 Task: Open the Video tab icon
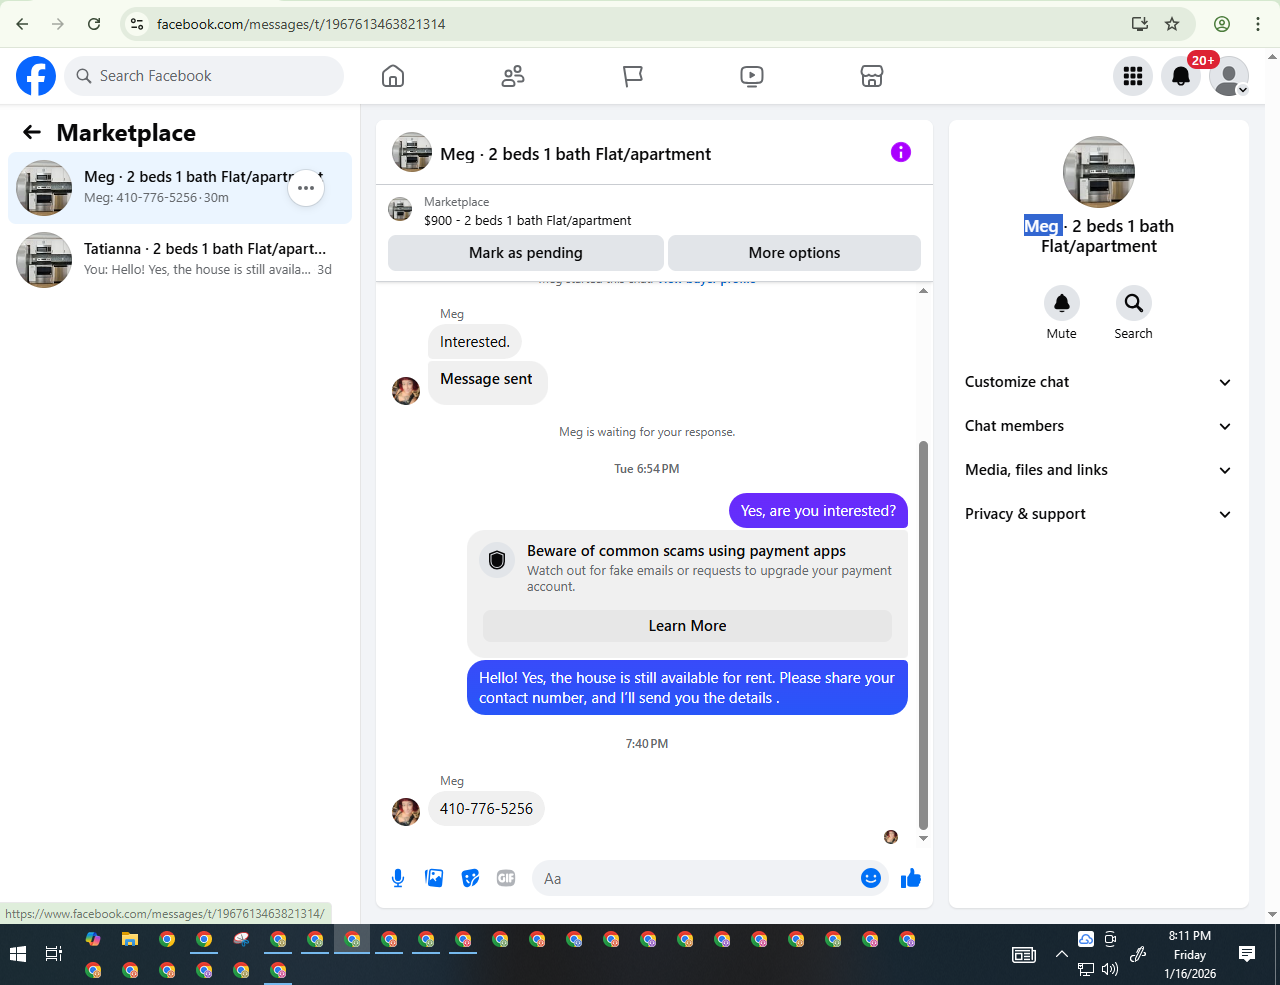[x=752, y=76]
